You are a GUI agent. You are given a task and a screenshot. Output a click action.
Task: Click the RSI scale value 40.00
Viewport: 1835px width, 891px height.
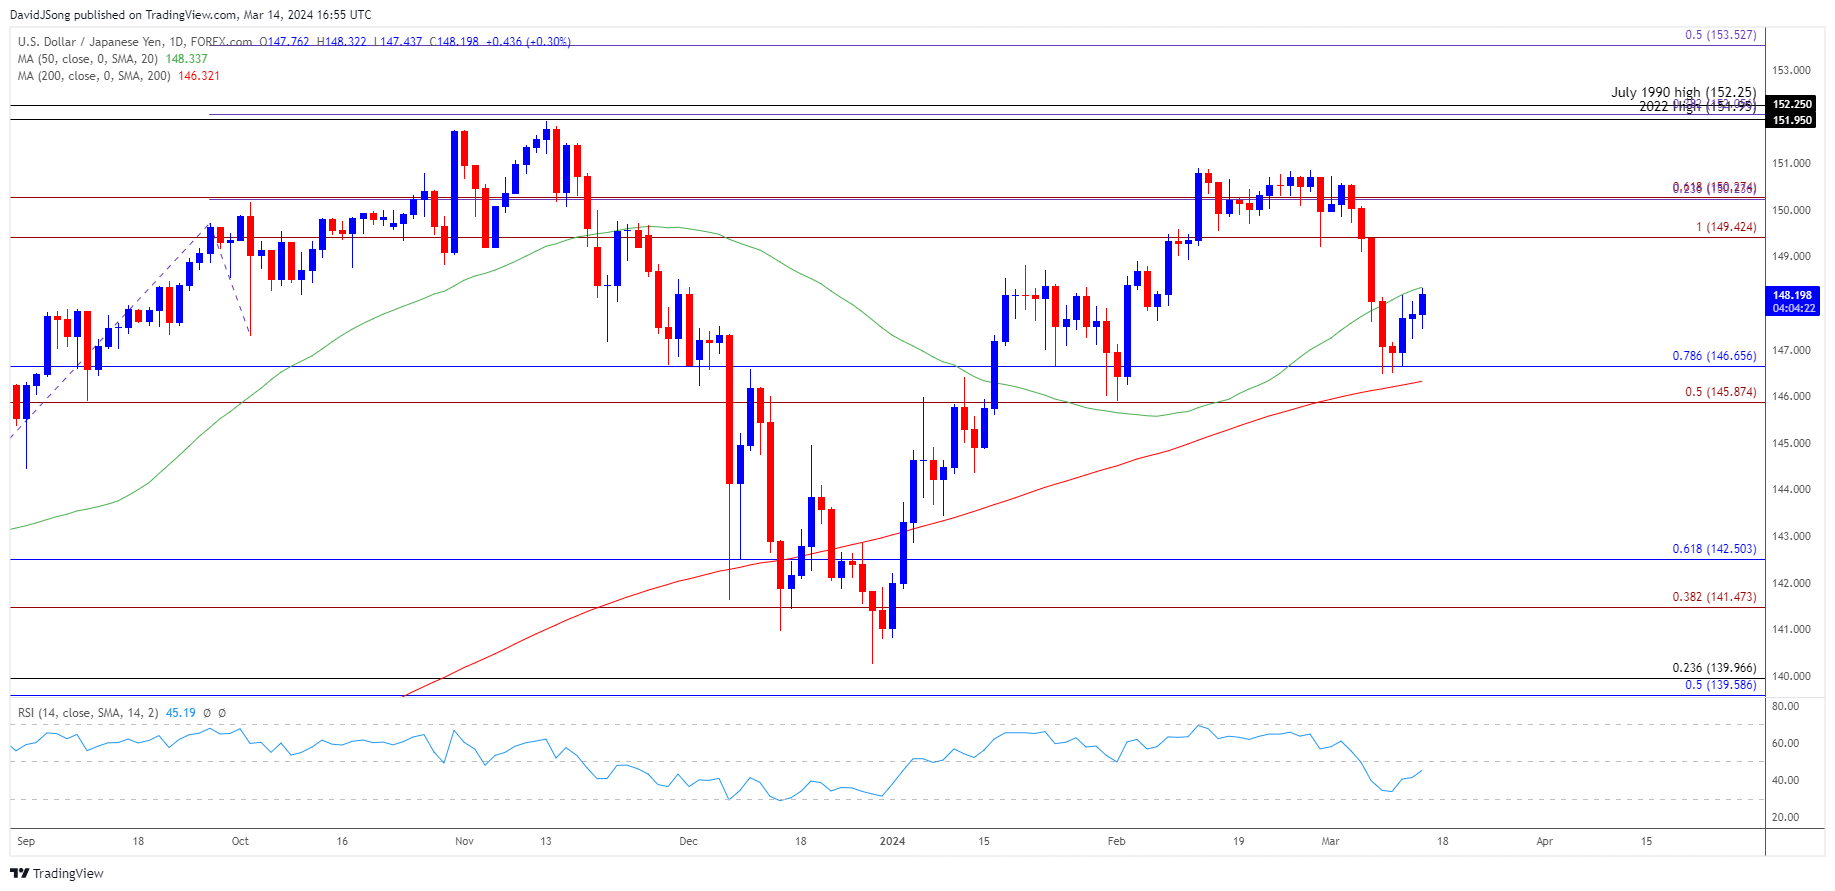tap(1785, 780)
